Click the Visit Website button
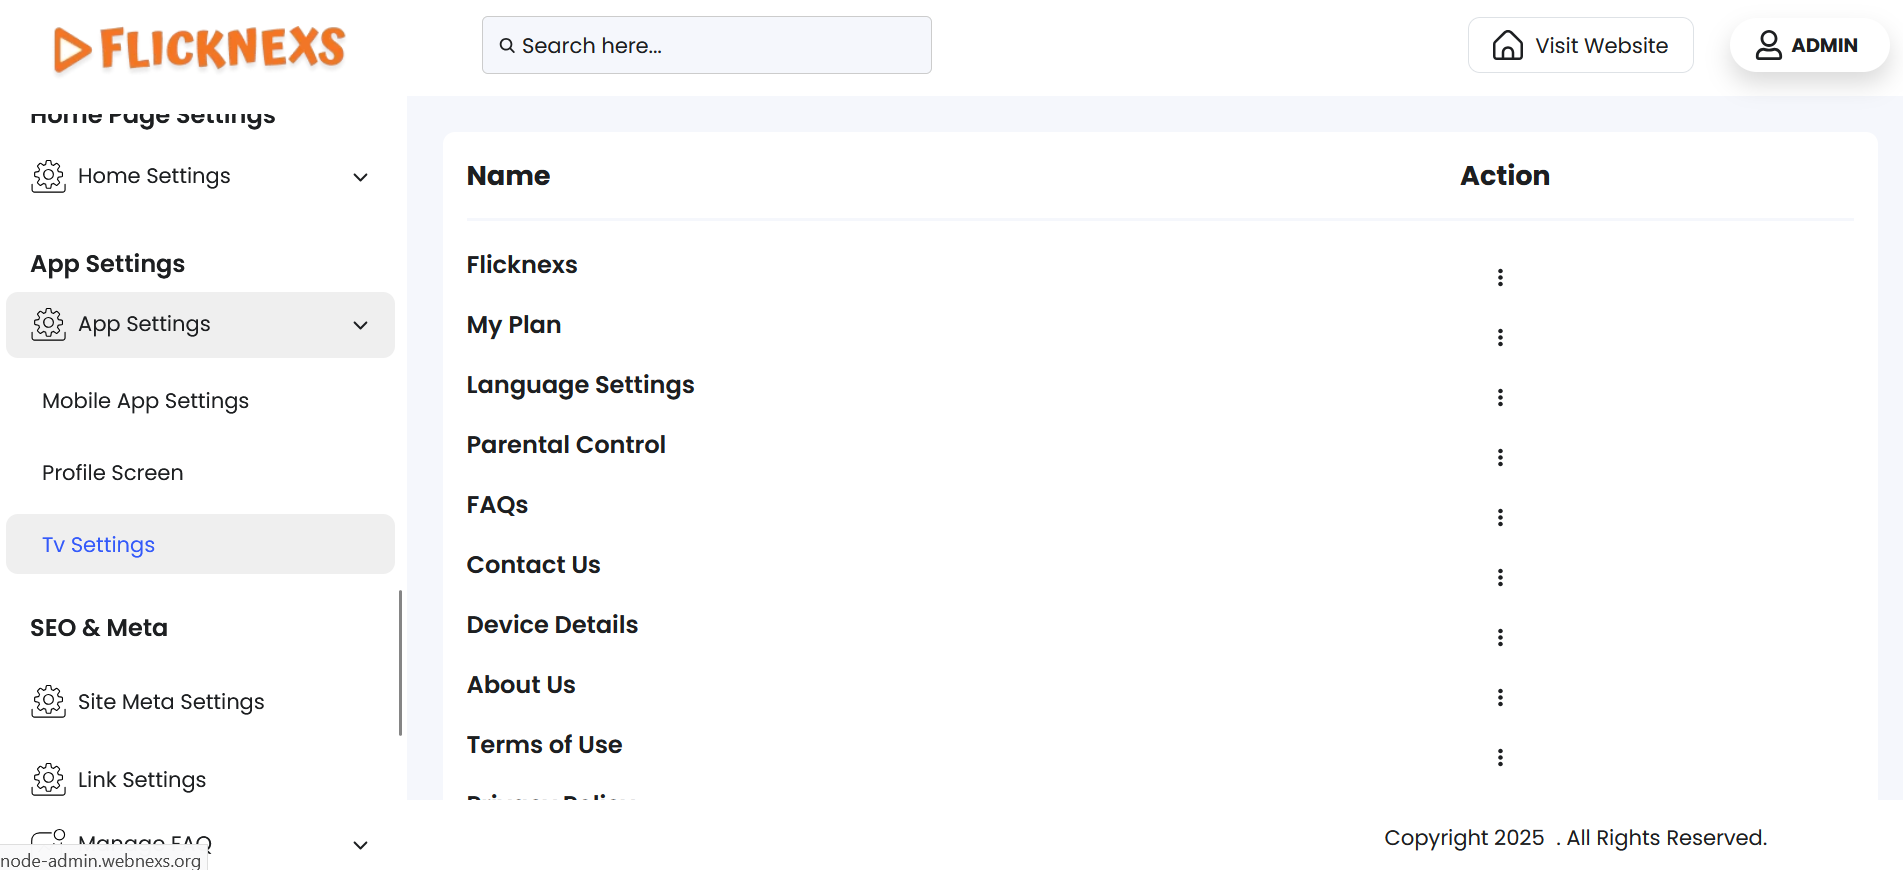 click(x=1580, y=46)
